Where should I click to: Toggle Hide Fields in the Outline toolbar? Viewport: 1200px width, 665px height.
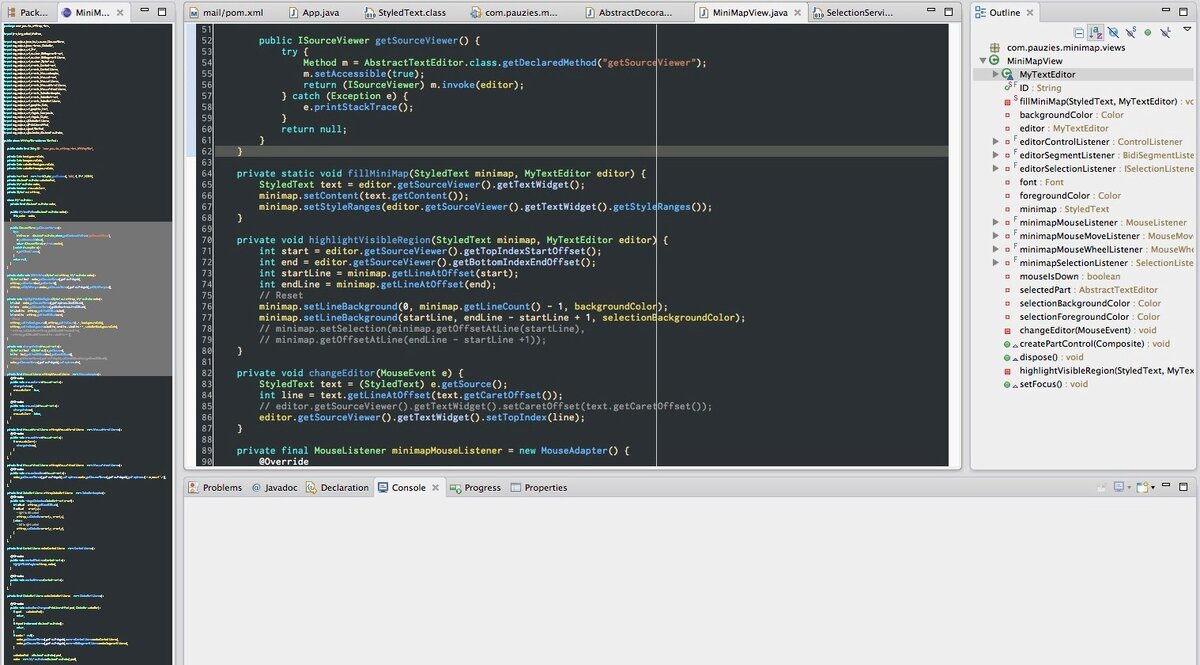pos(1113,32)
